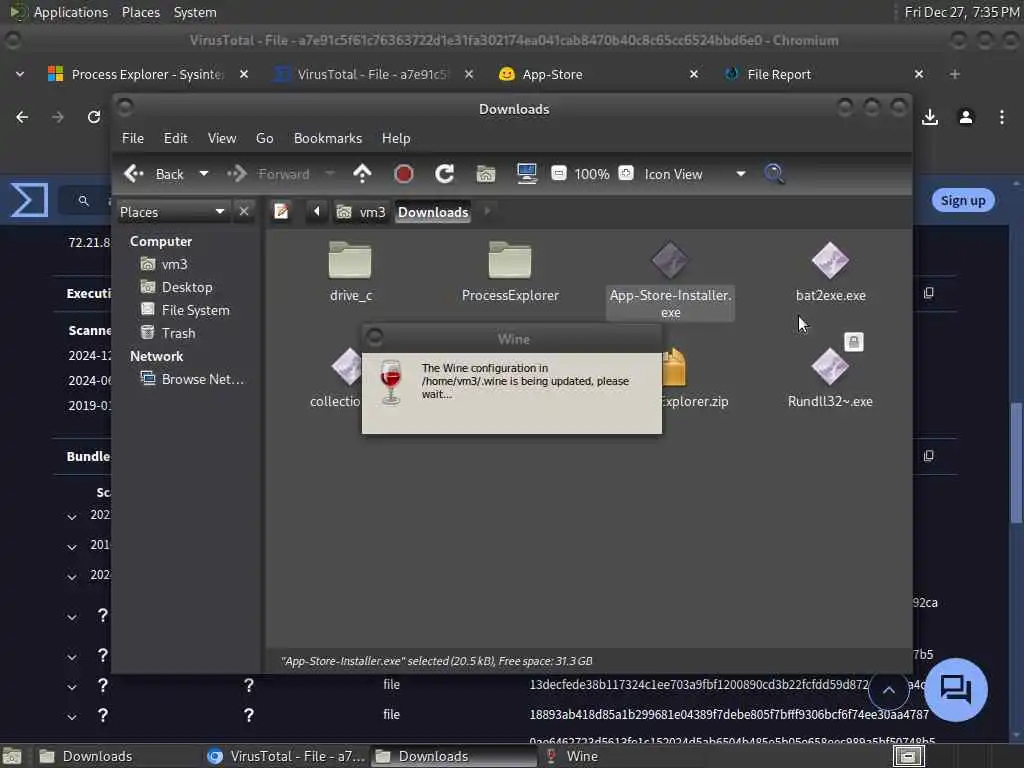This screenshot has height=768, width=1024.
Task: Open the View menu
Action: tap(222, 138)
